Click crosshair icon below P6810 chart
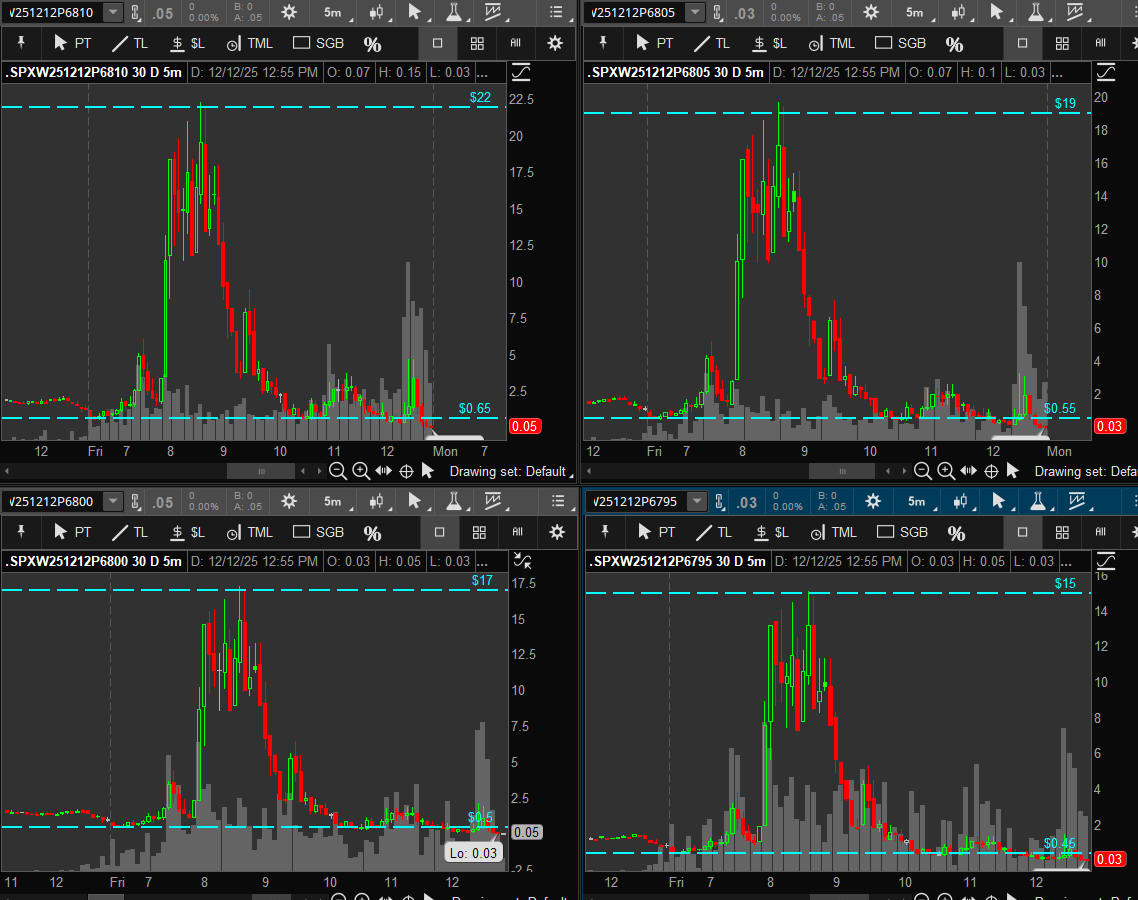The image size is (1138, 900). [406, 471]
